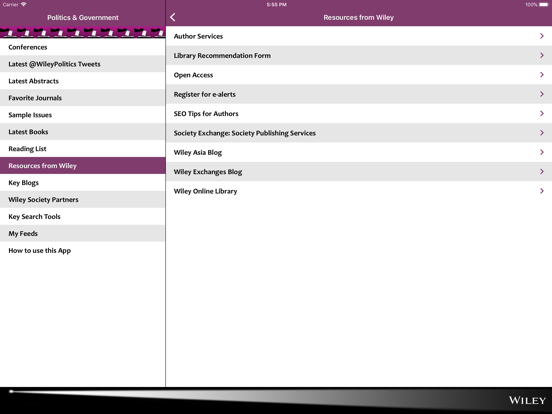Tap the chevron on Society Exchange row

tap(542, 133)
